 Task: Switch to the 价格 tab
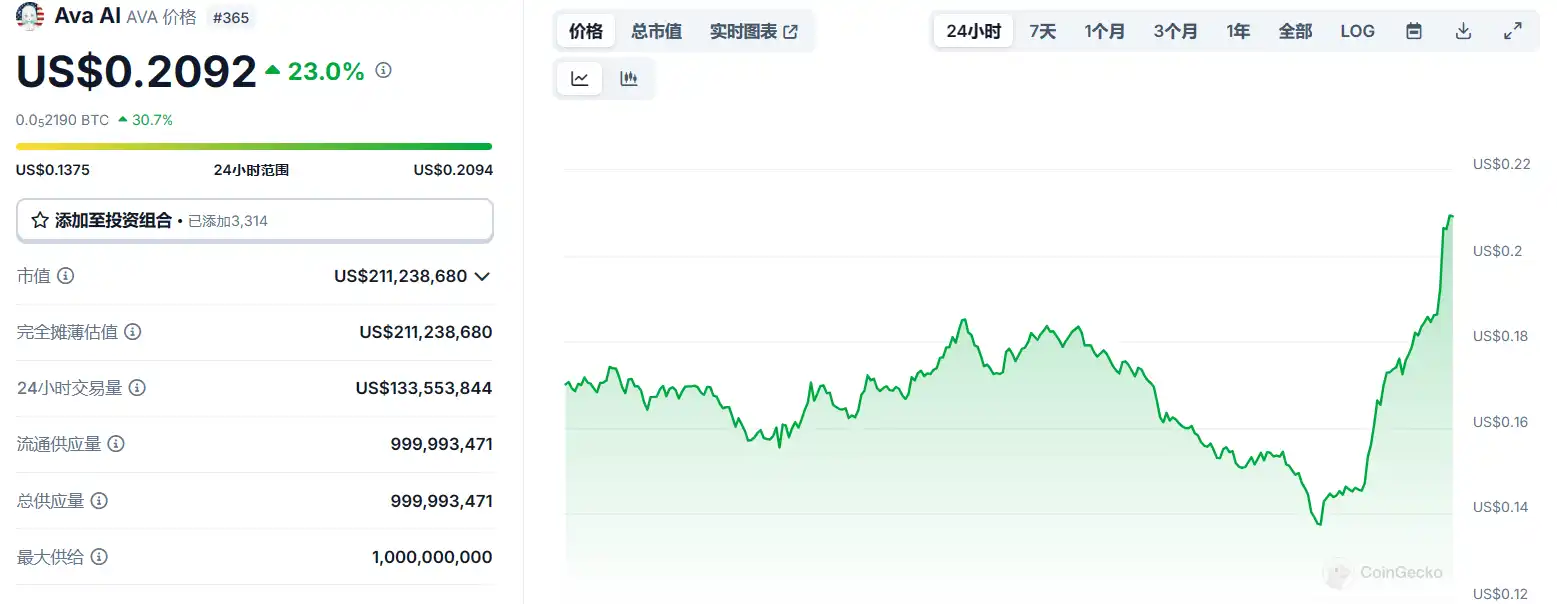tap(586, 31)
